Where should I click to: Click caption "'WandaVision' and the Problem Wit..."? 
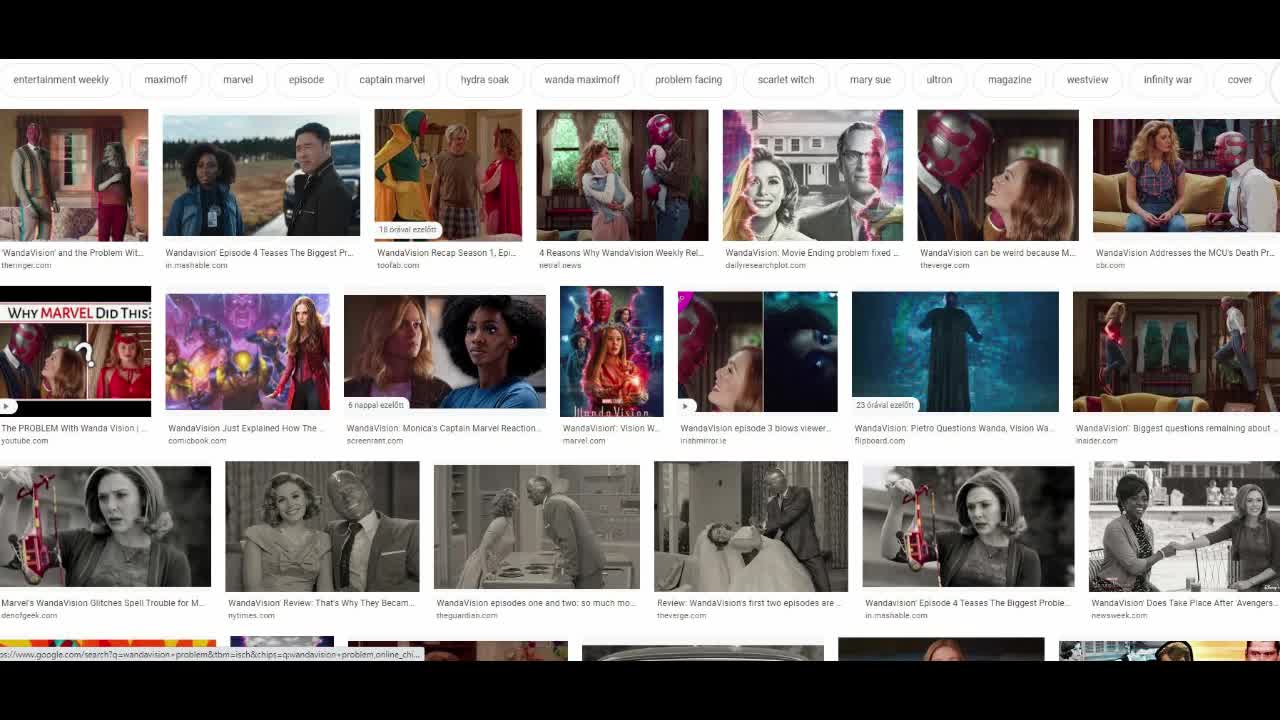click(x=72, y=253)
